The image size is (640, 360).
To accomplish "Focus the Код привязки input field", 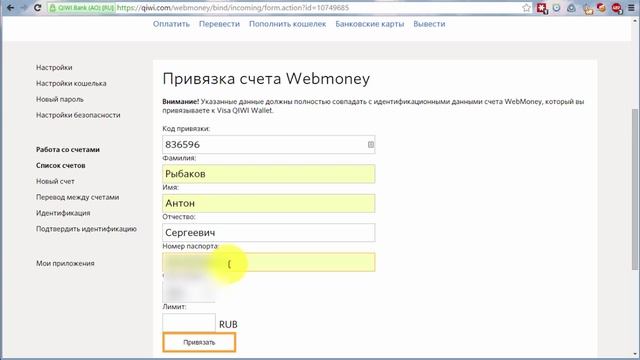I will click(269, 144).
